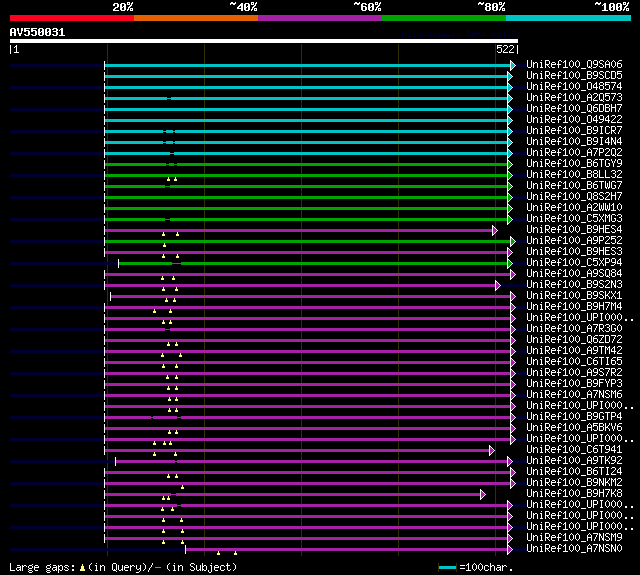This screenshot has height=575, width=640.
Task: Select the UniRef100_B9FYP3 label
Action: (574, 384)
